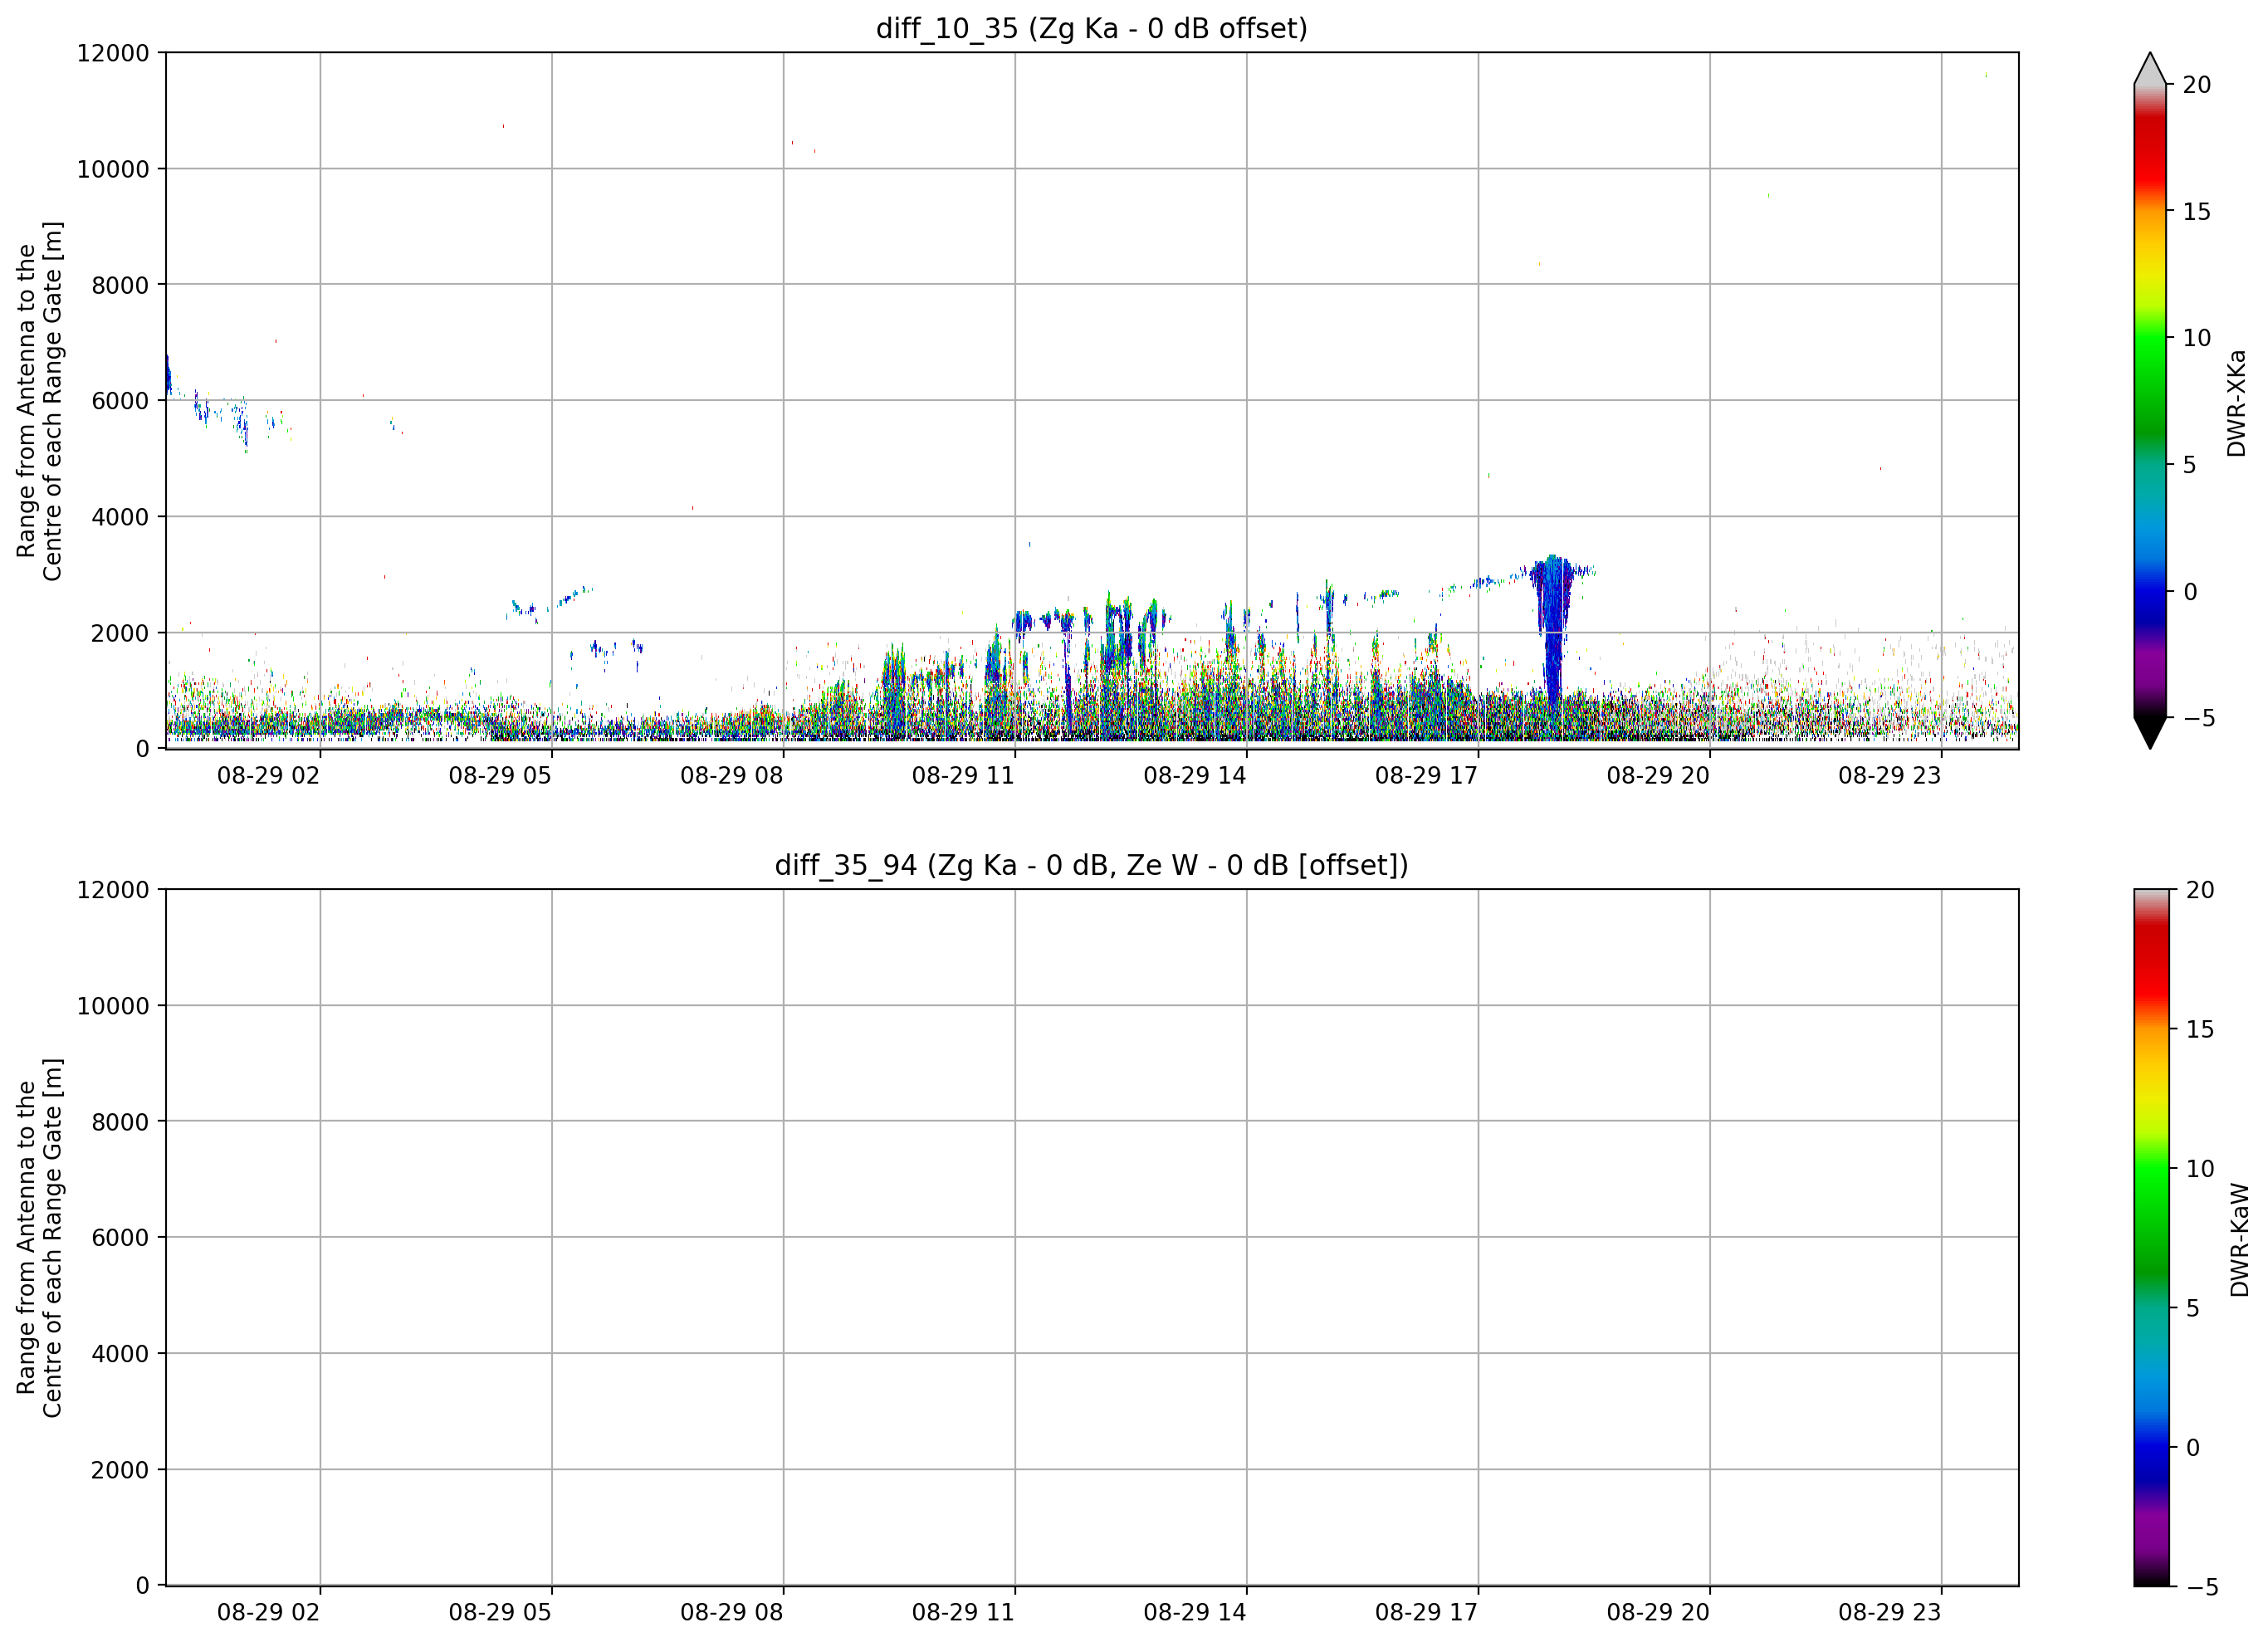The image size is (2268, 1642).
Task: Click the 20 tick on DWR-KaW colorbar
Action: (2199, 890)
